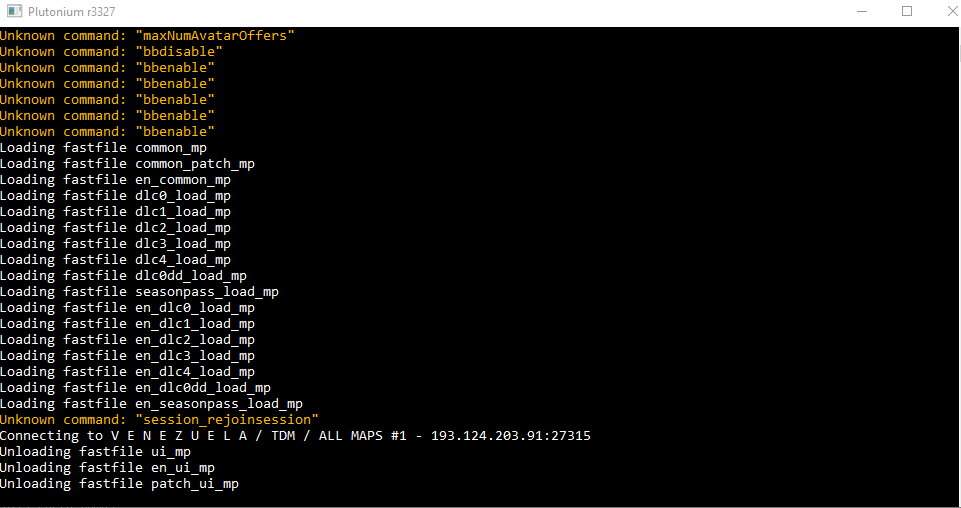Click the Loading fastfile en_dlc4_load_mp line
Viewport: 961px width, 508px height.
pos(127,371)
